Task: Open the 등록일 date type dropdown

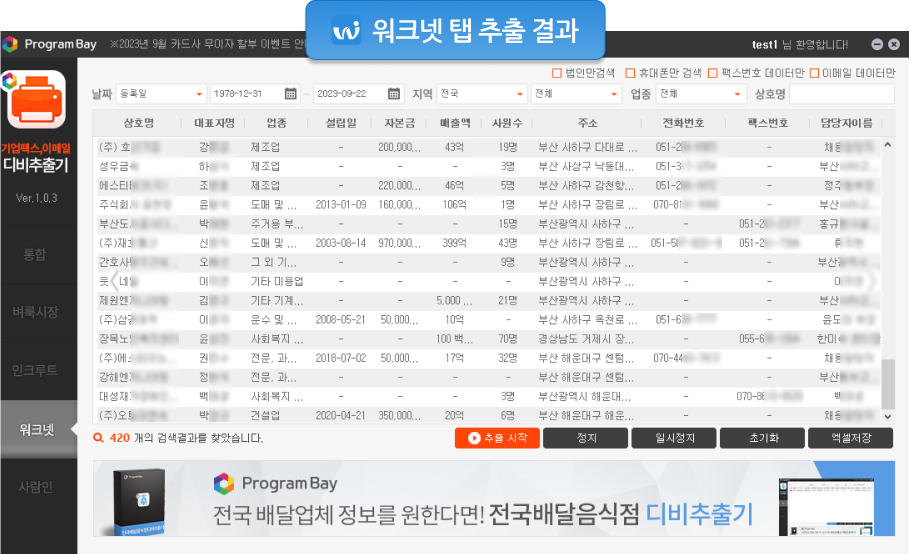Action: pos(162,93)
